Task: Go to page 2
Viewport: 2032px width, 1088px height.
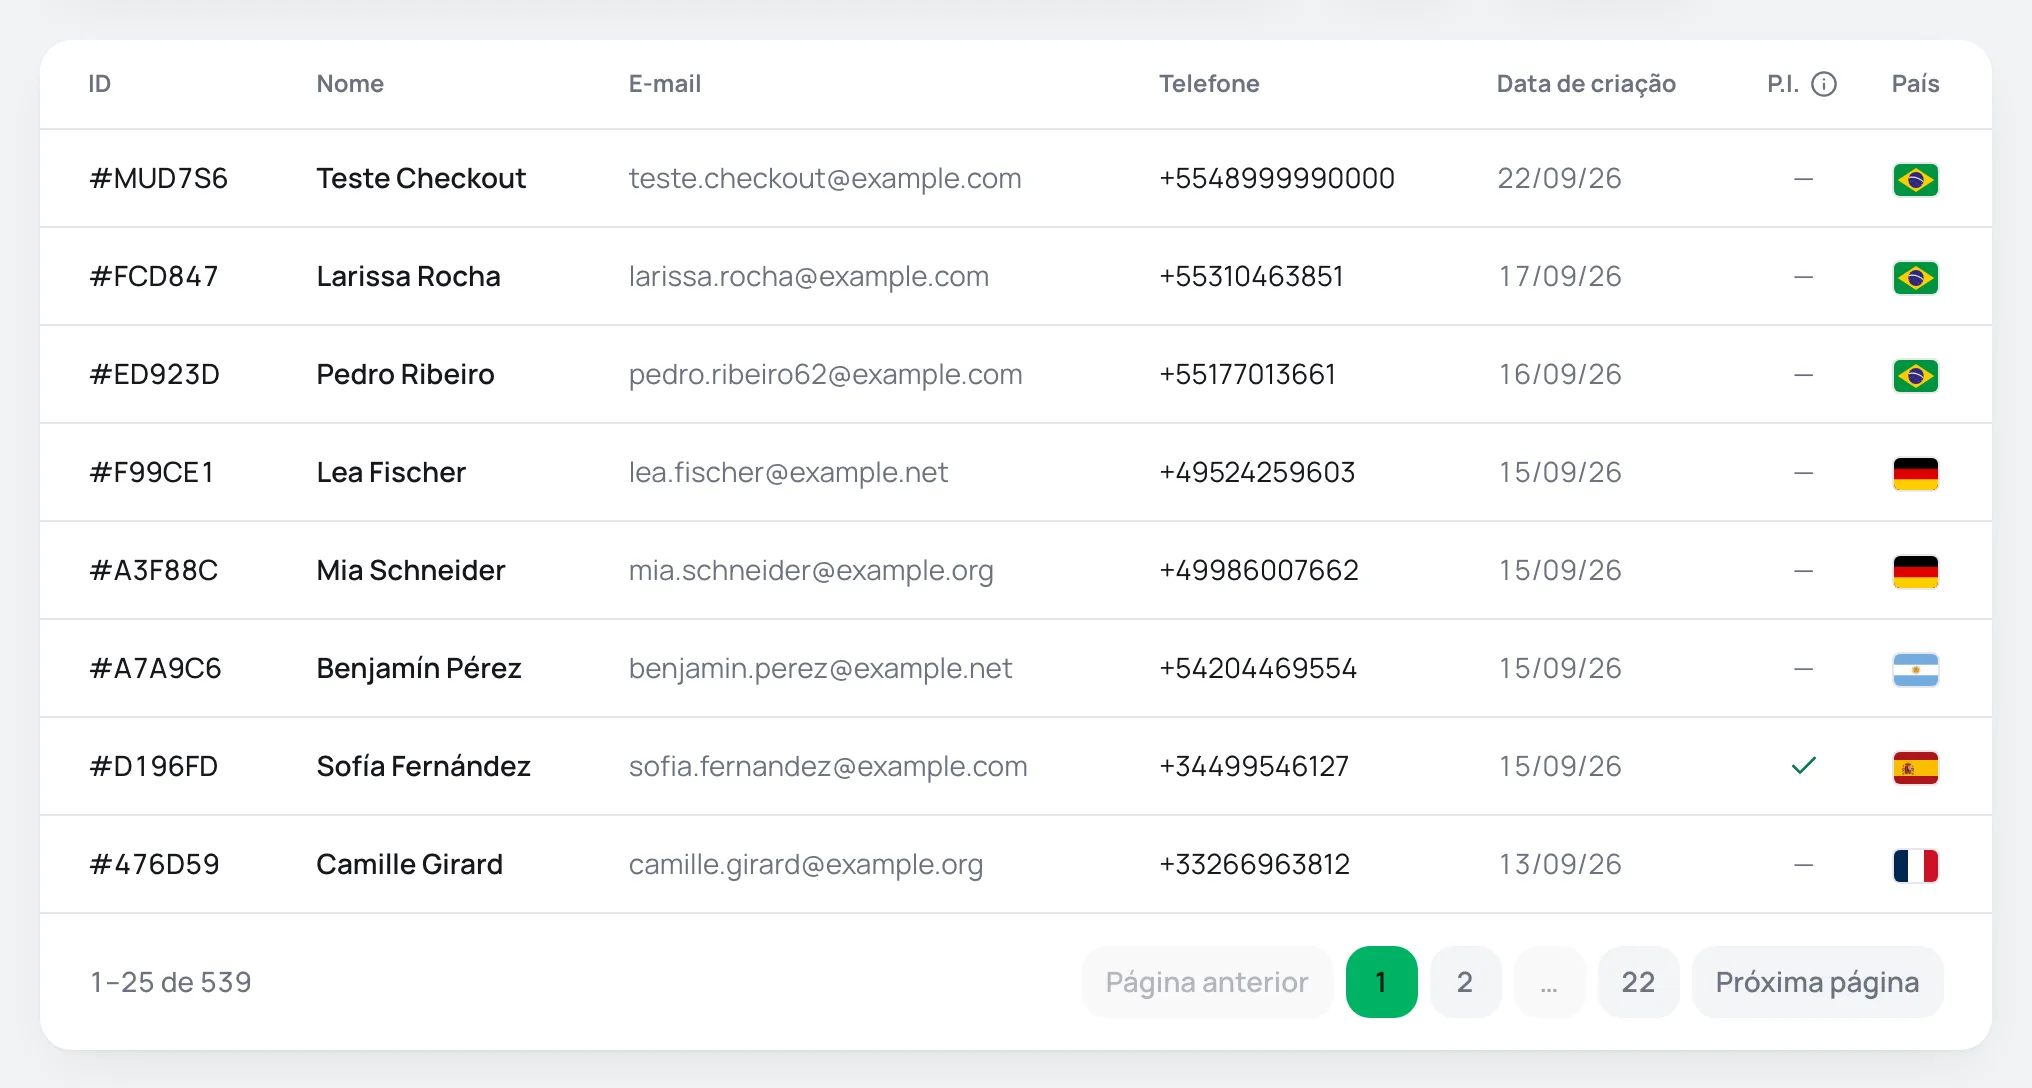Action: pos(1465,982)
